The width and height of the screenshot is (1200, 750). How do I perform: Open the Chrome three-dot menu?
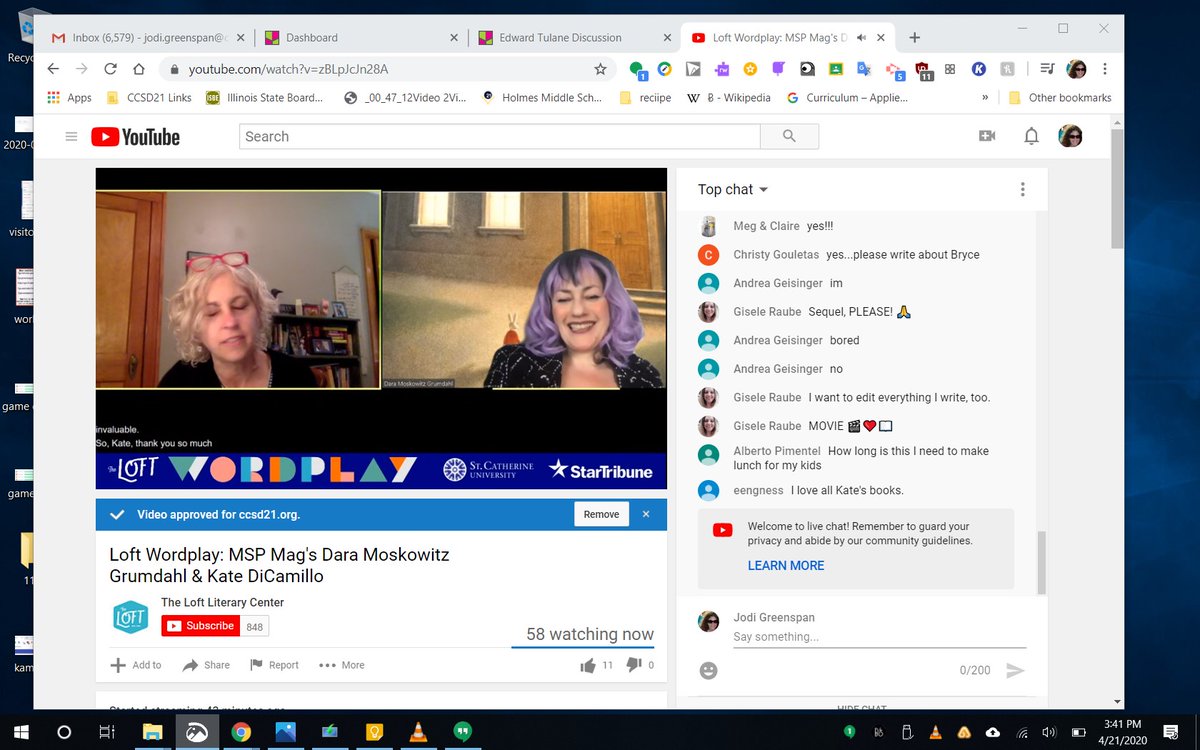point(1105,69)
